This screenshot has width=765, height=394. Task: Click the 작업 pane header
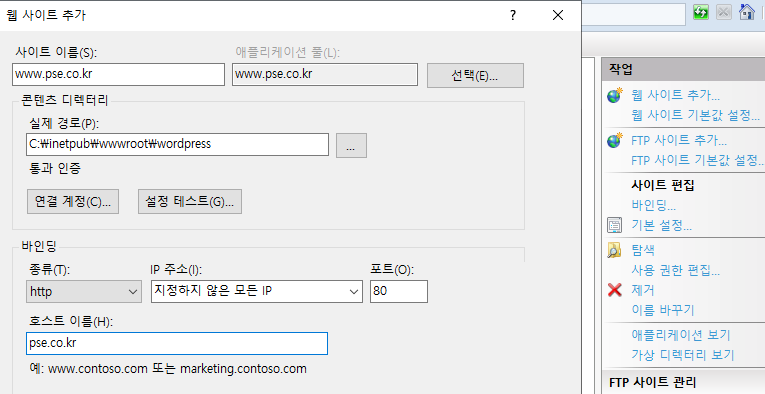tap(683, 69)
